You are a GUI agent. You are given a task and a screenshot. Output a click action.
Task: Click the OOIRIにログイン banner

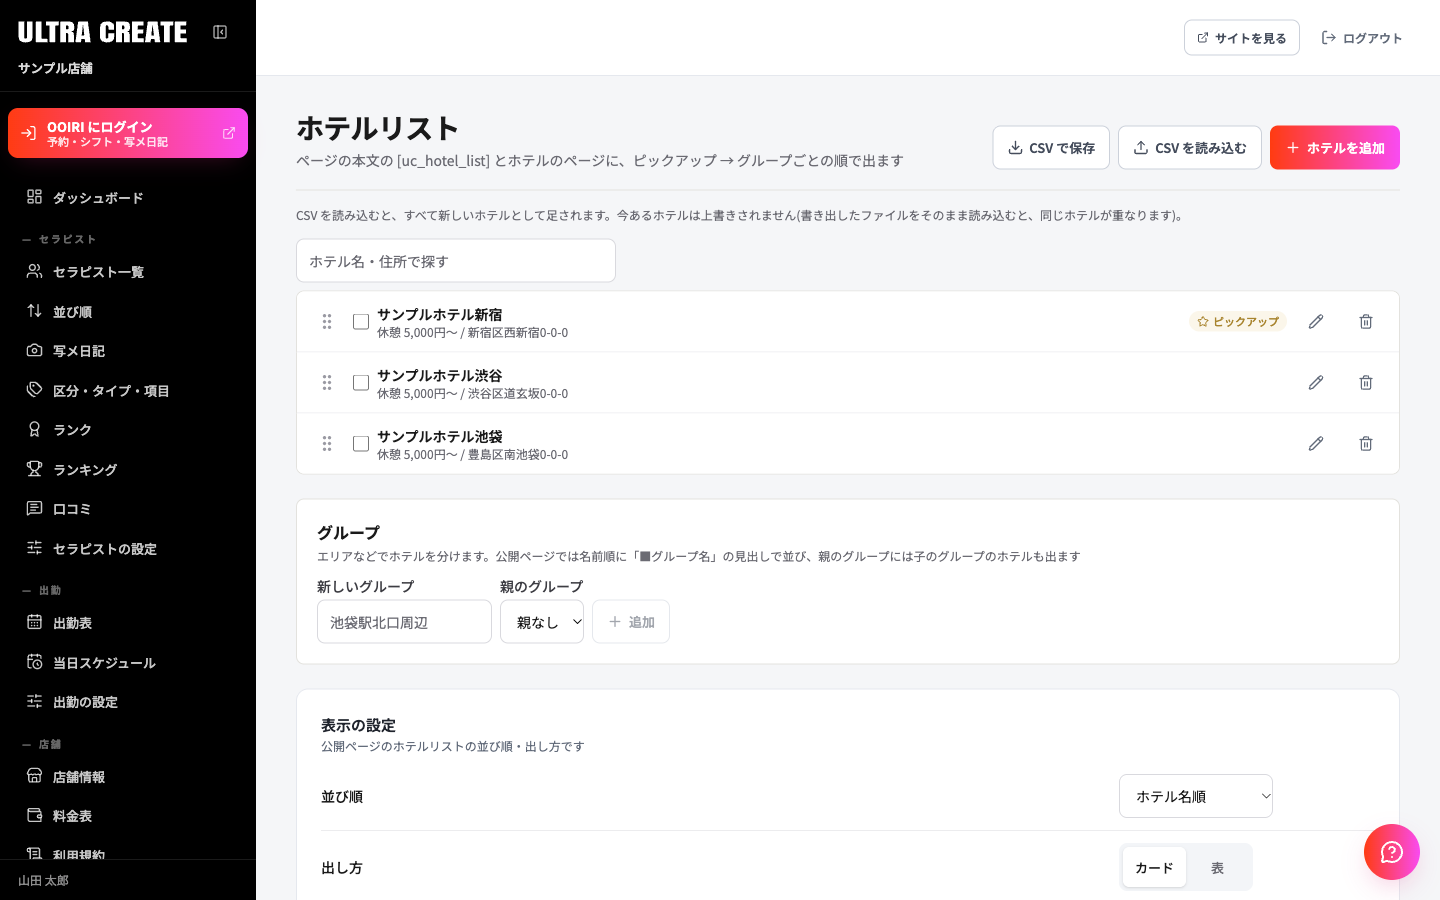click(128, 133)
